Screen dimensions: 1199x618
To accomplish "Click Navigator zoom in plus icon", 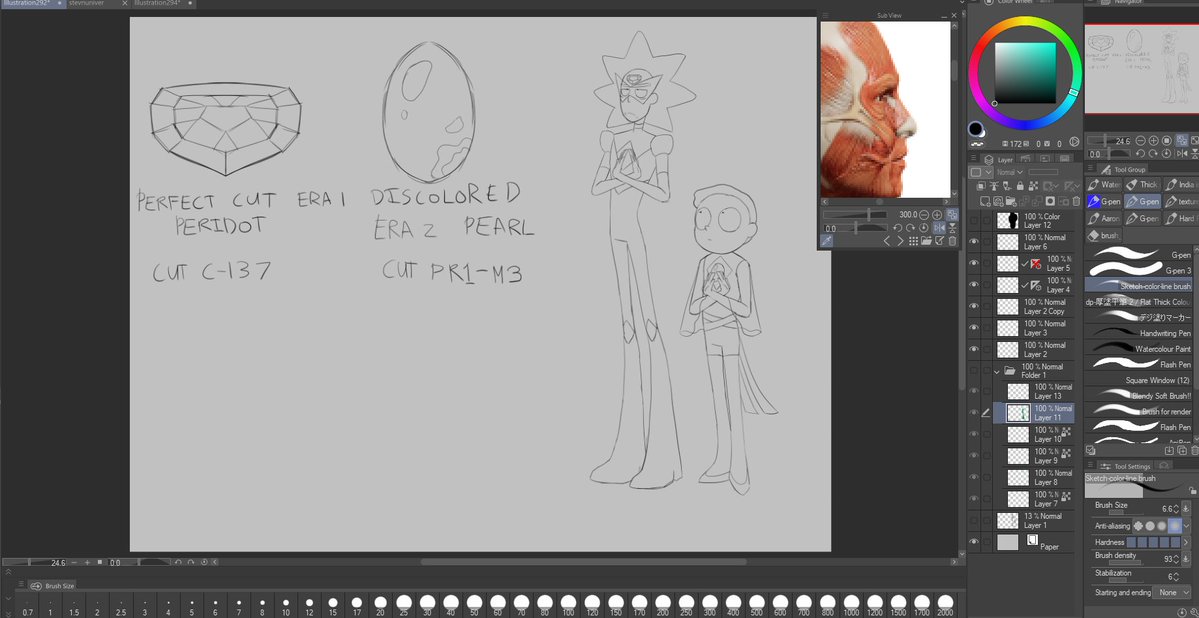I will 1154,141.
